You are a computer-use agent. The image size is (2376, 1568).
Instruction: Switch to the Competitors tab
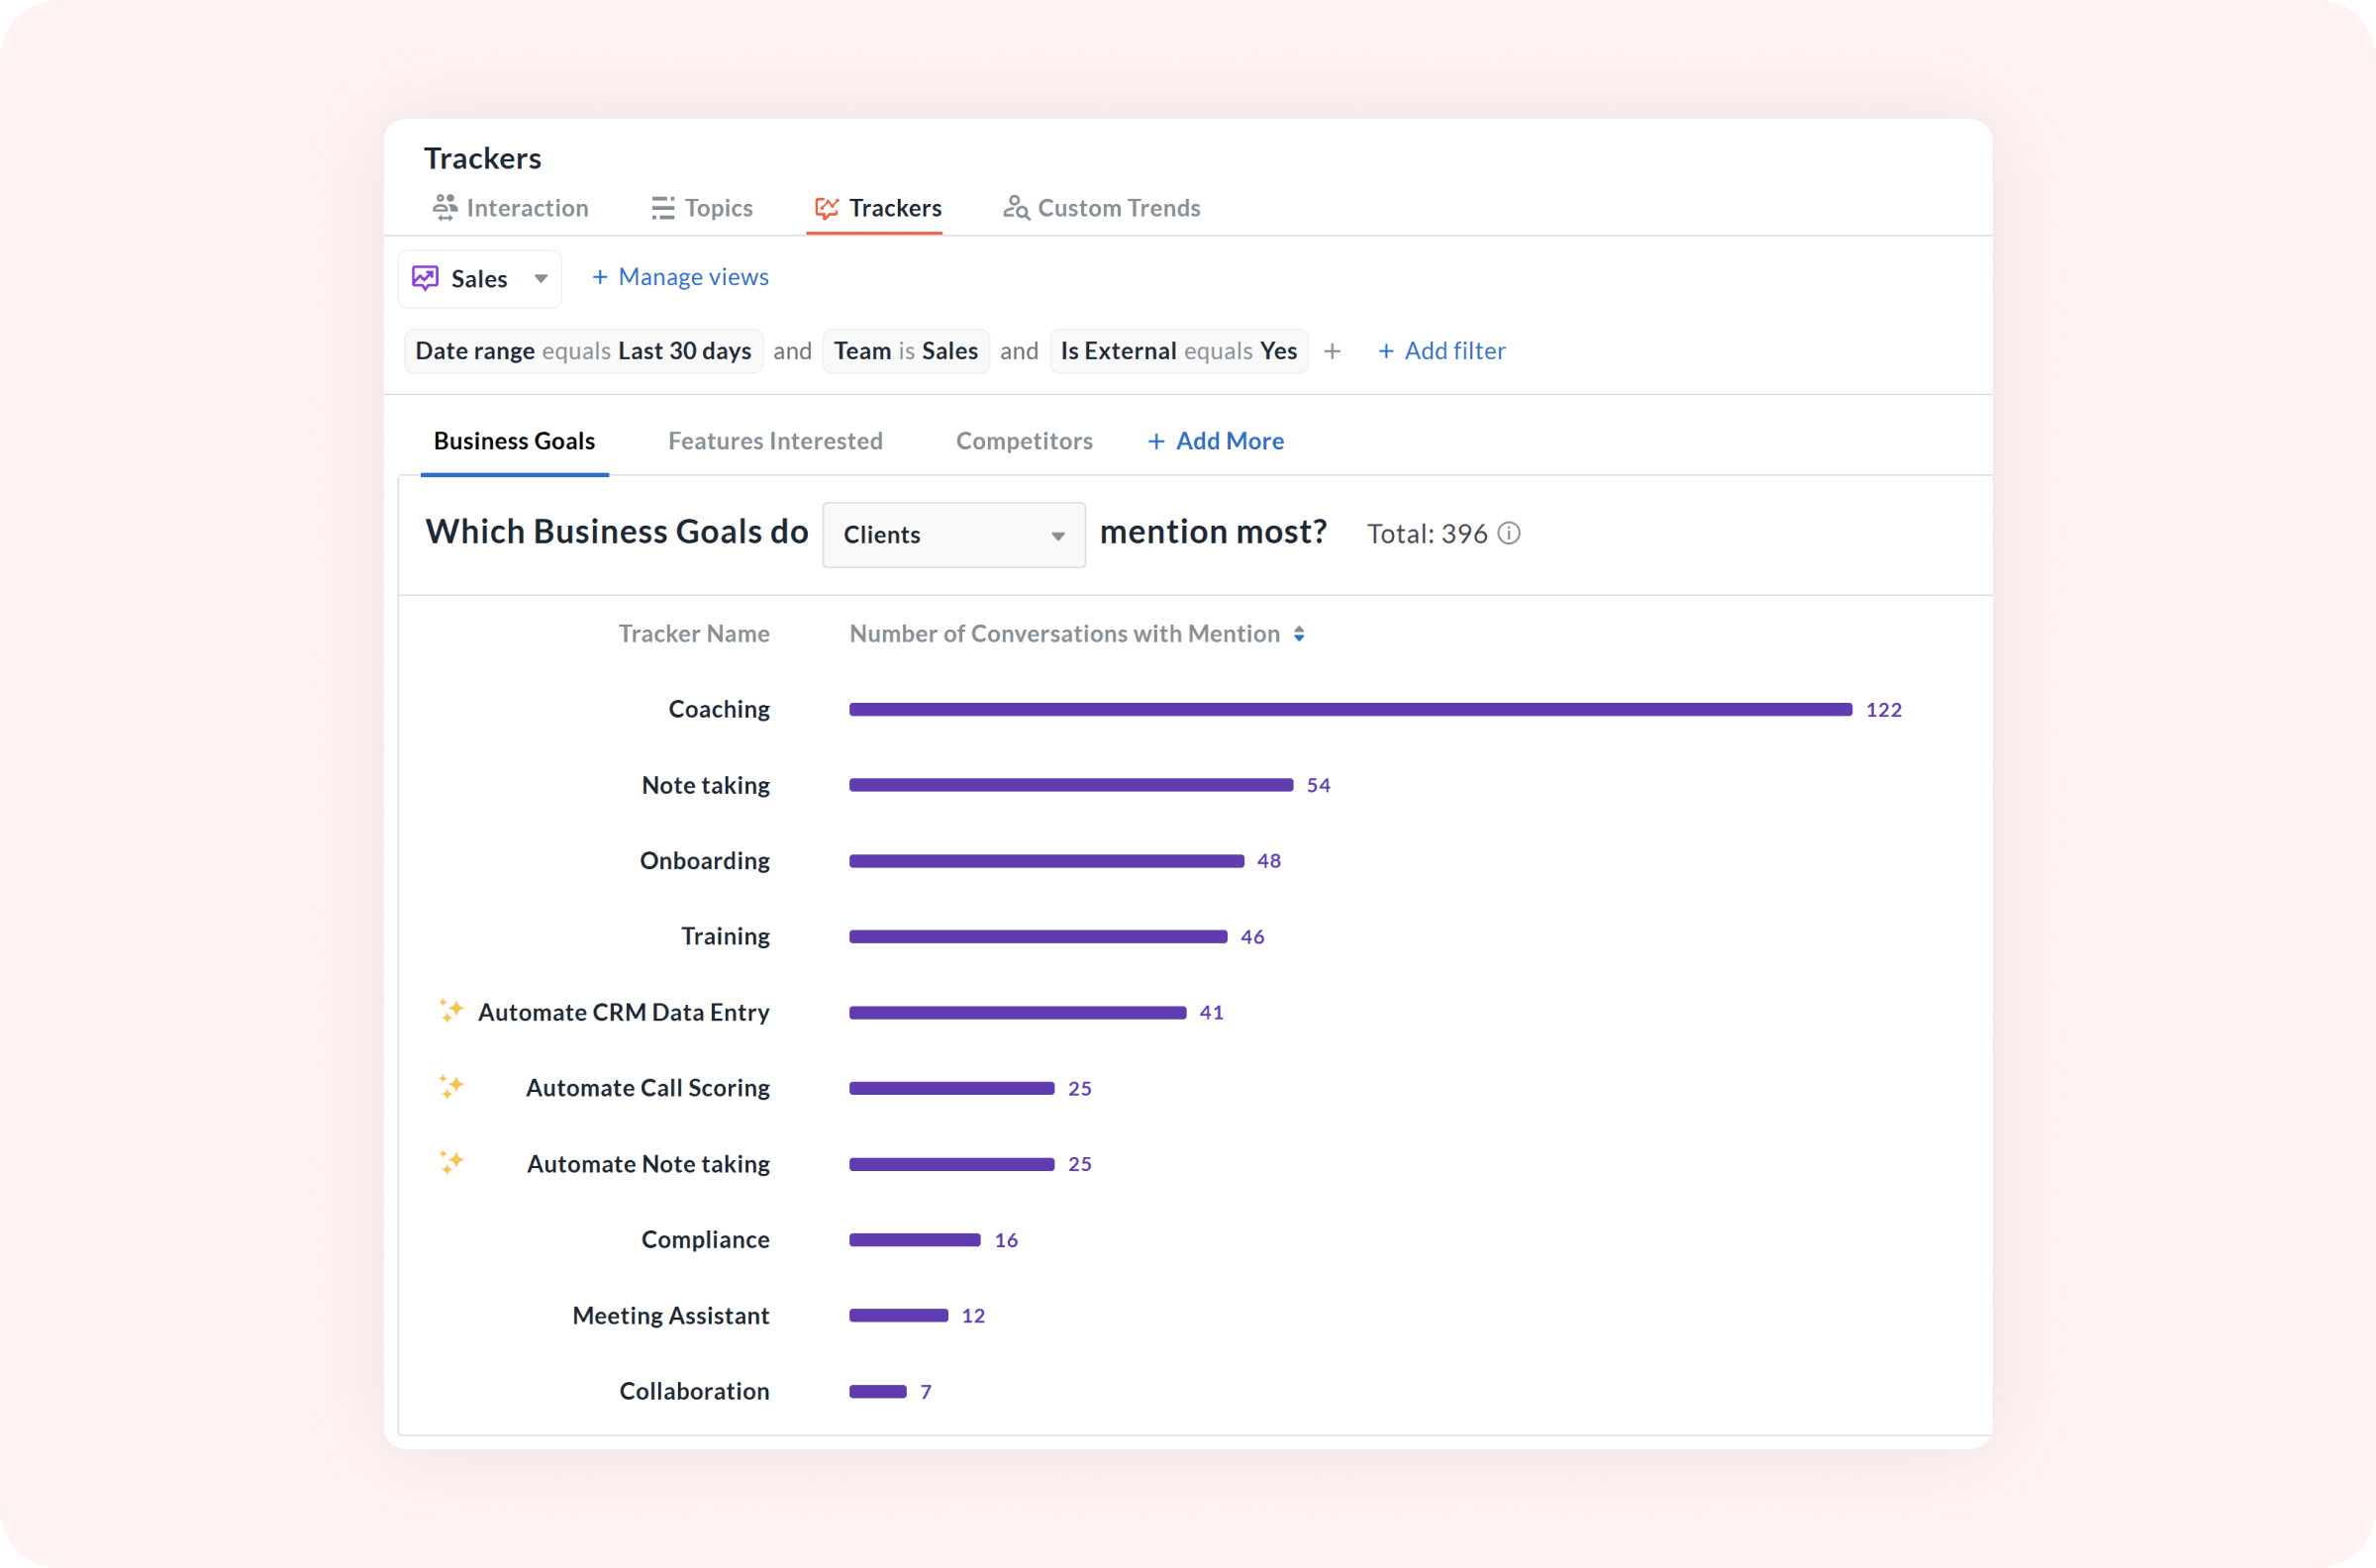coord(1024,441)
